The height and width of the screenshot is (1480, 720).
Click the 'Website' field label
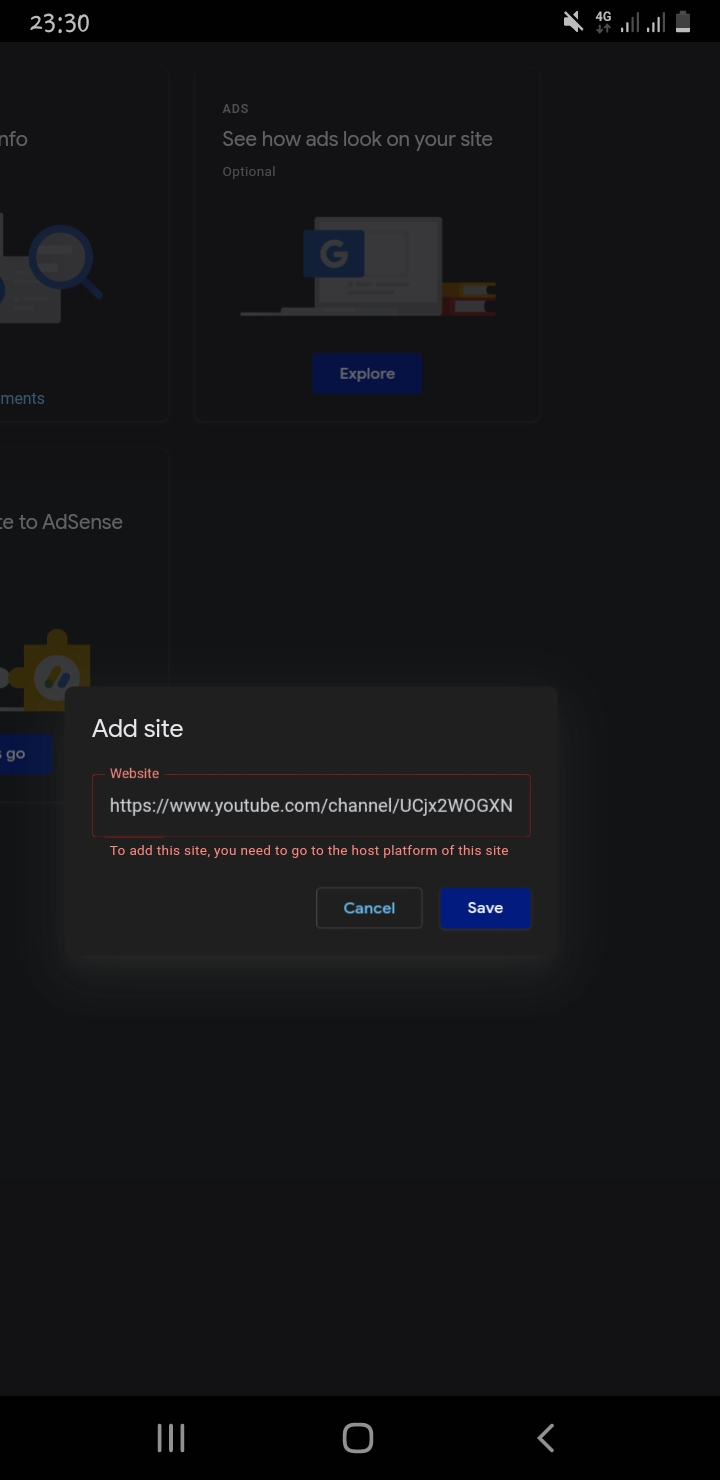point(134,773)
